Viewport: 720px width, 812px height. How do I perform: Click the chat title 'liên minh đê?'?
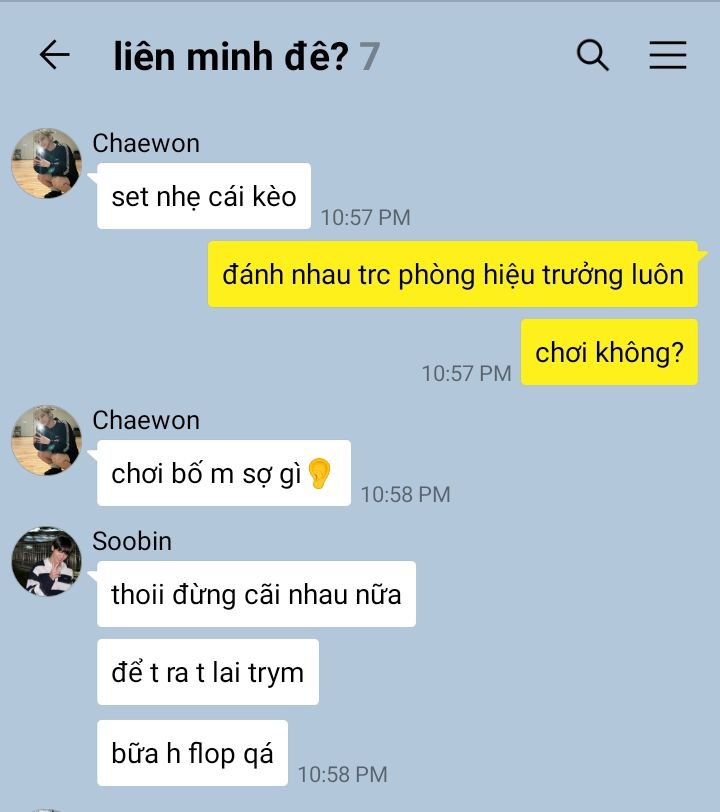tap(231, 56)
